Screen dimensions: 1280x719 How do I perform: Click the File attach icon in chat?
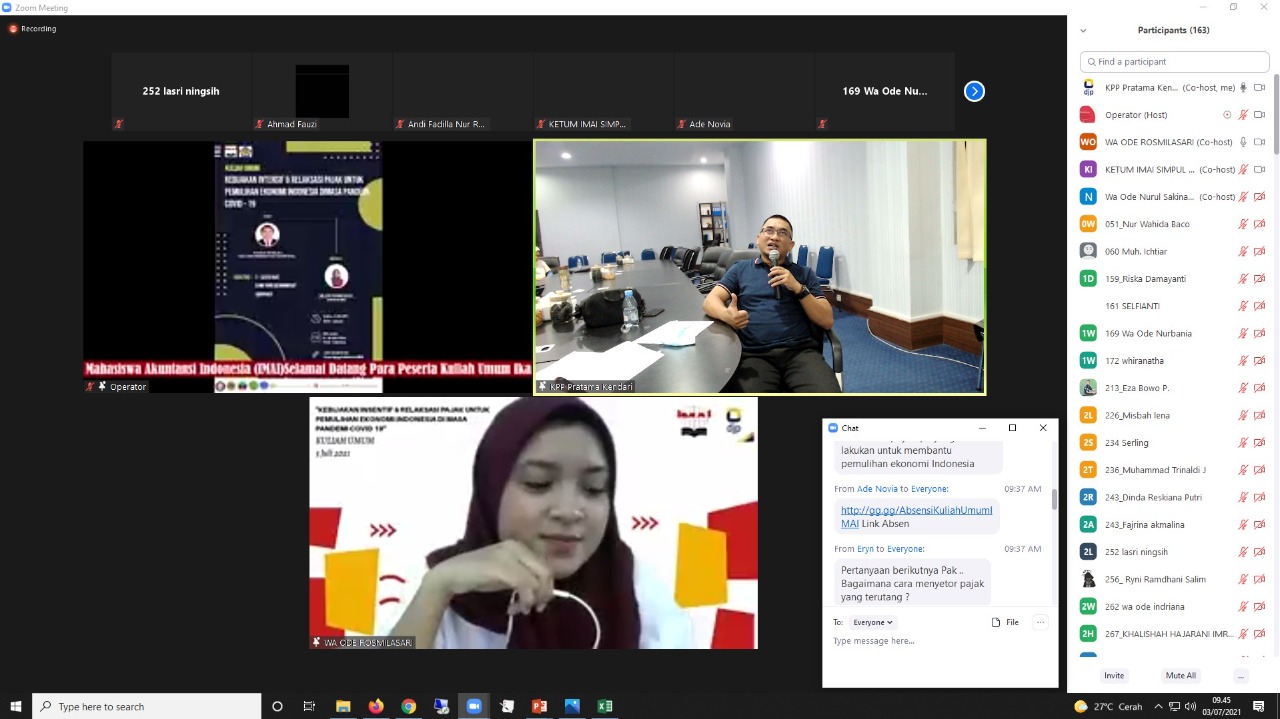coord(1005,622)
